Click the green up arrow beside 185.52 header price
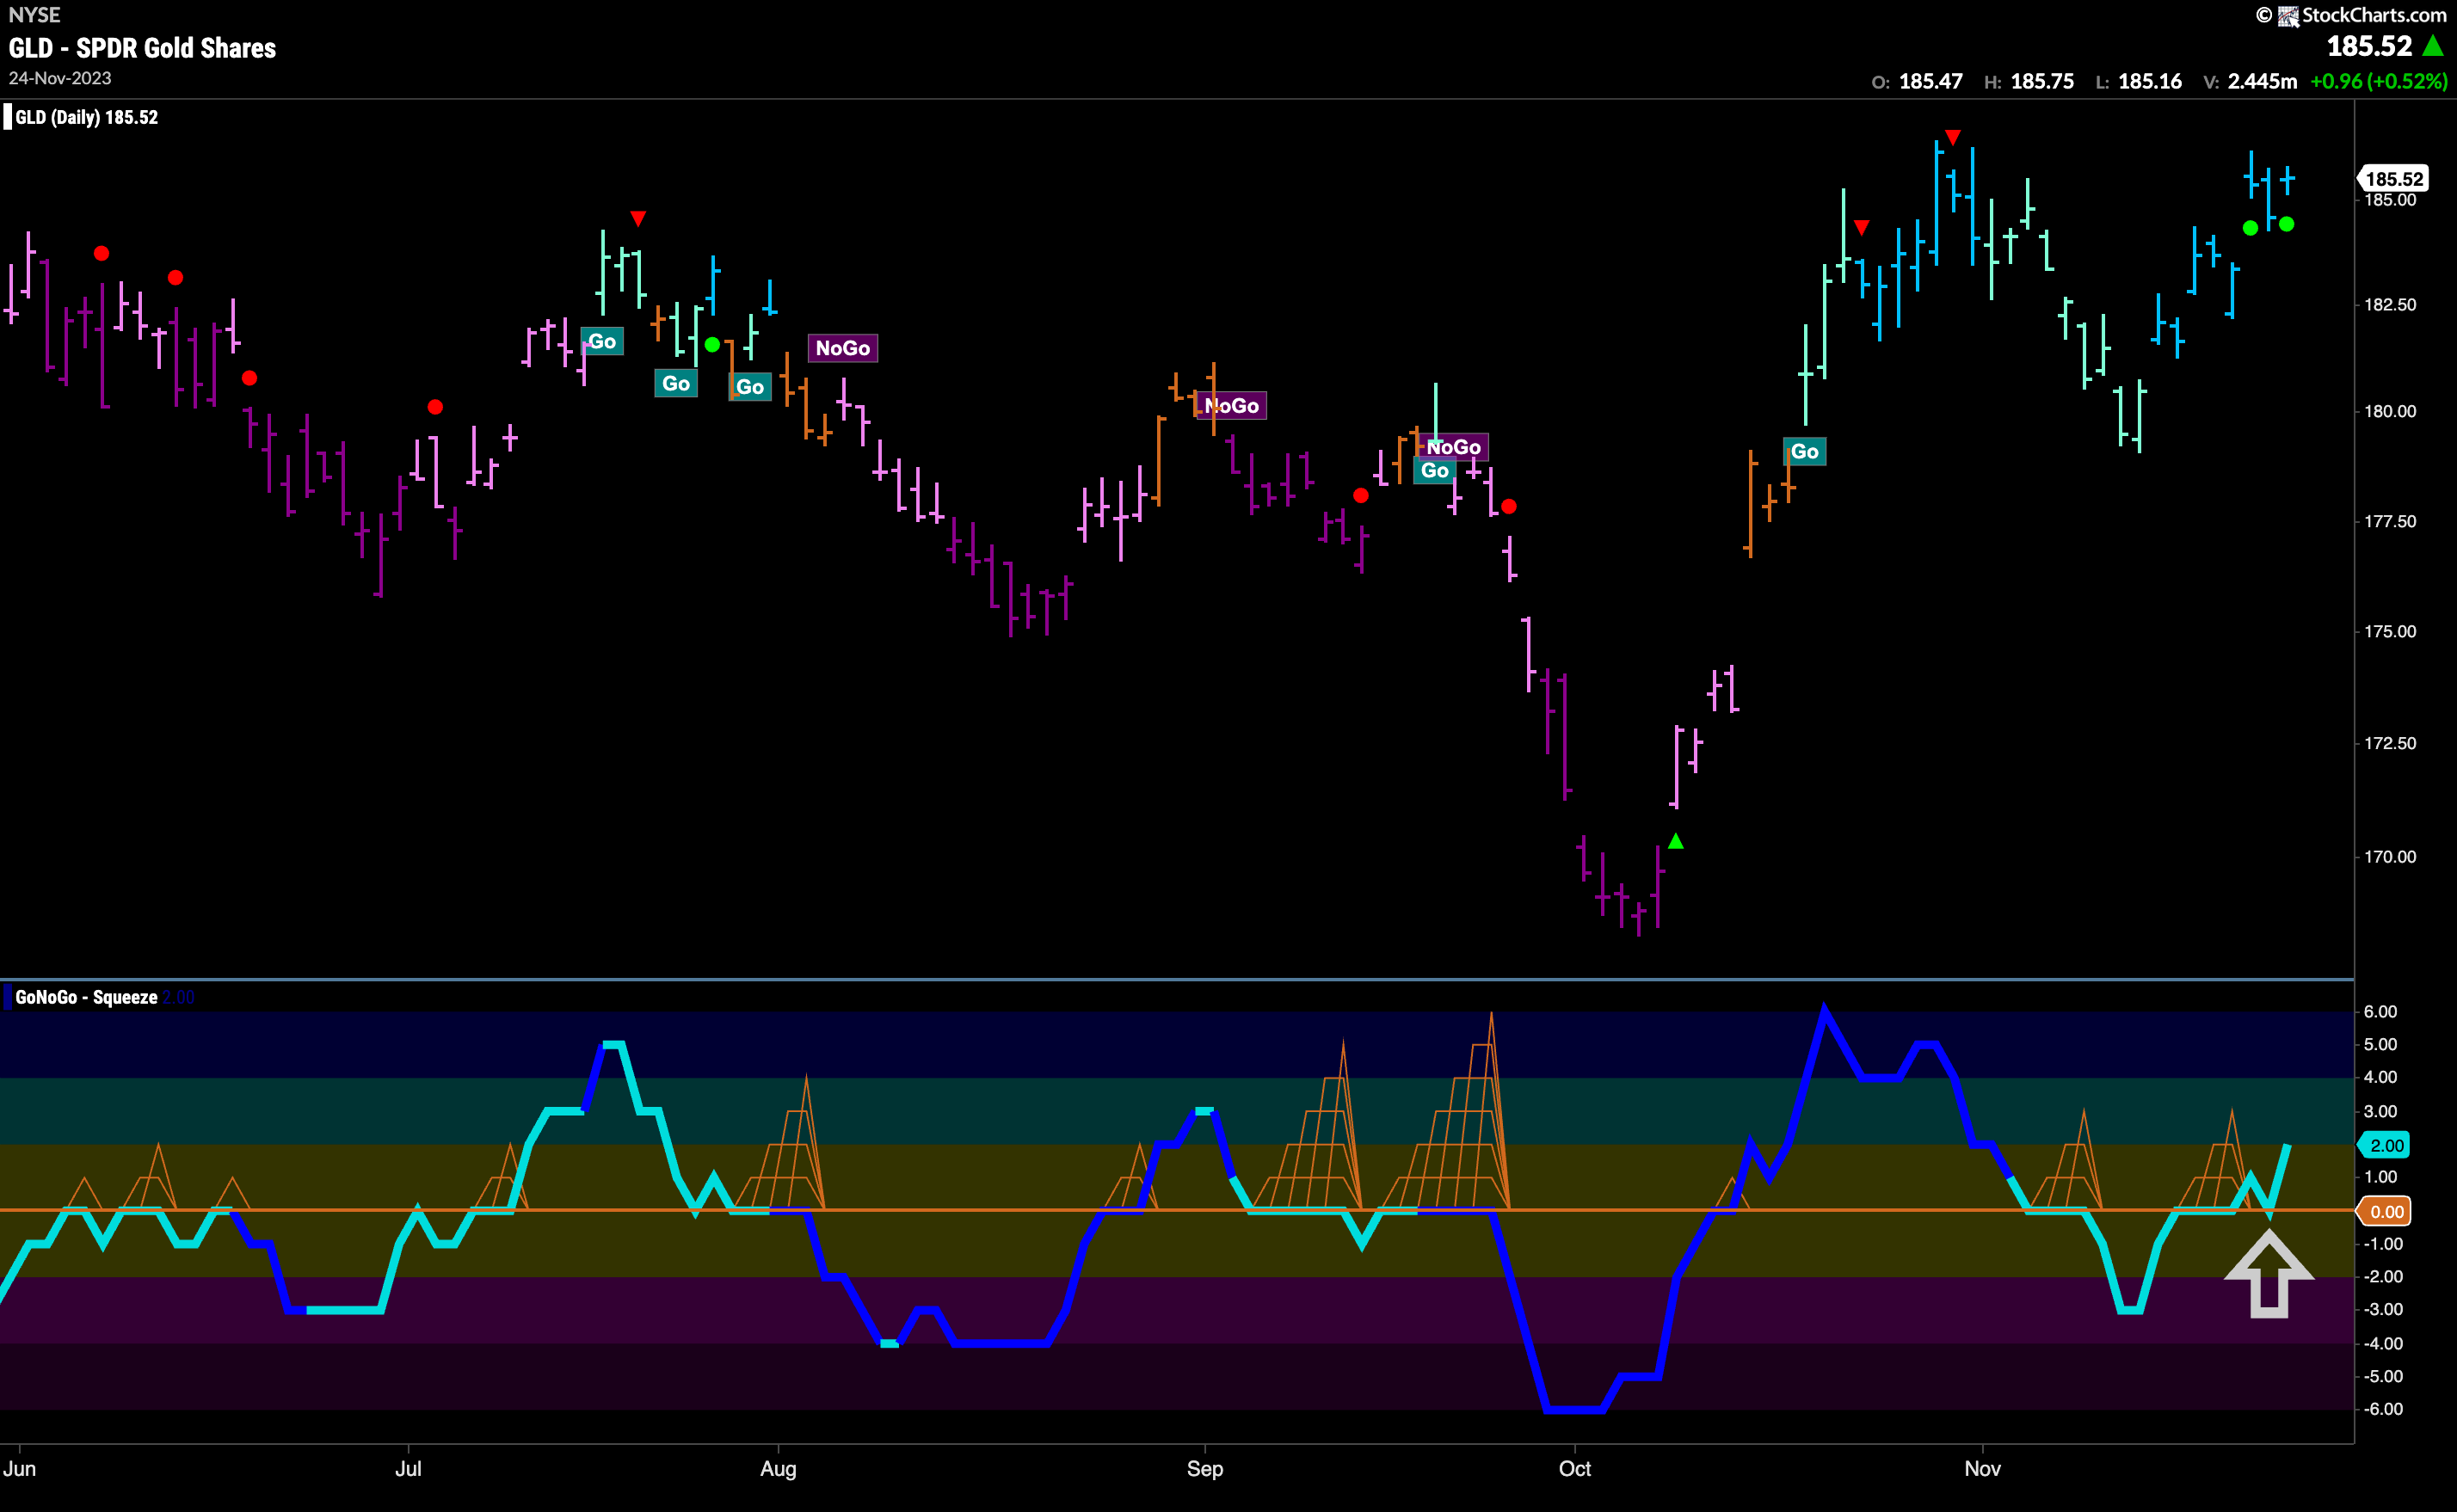The height and width of the screenshot is (1512, 2457). [2432, 46]
